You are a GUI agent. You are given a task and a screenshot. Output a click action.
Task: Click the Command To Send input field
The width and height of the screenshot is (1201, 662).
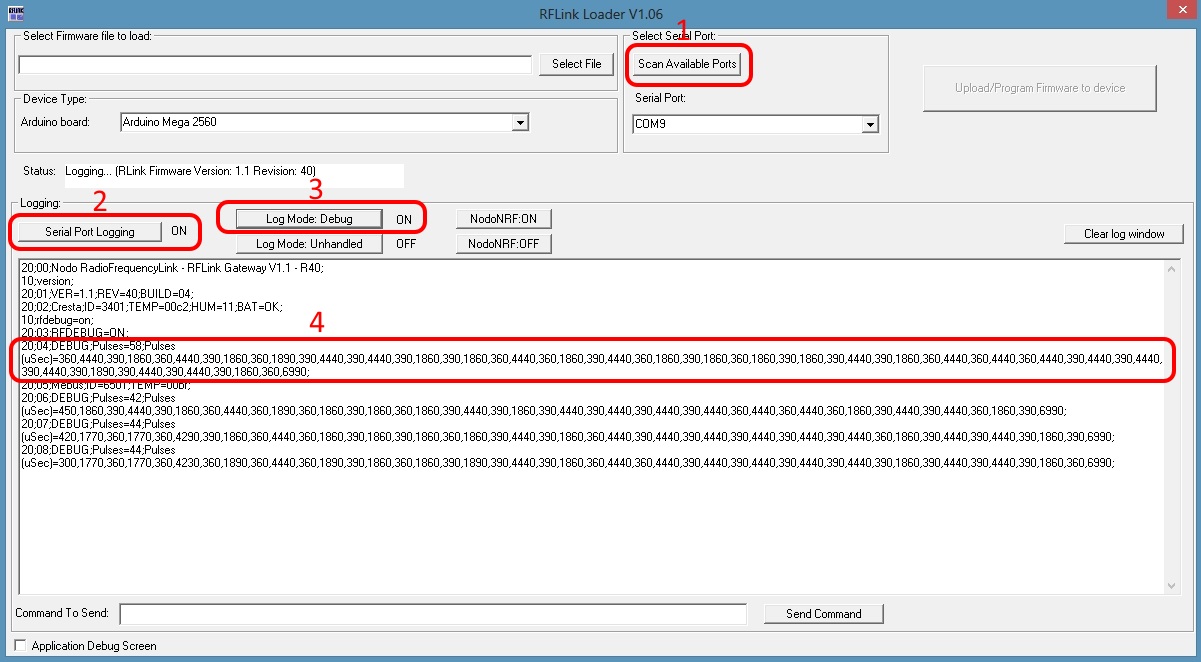[433, 614]
